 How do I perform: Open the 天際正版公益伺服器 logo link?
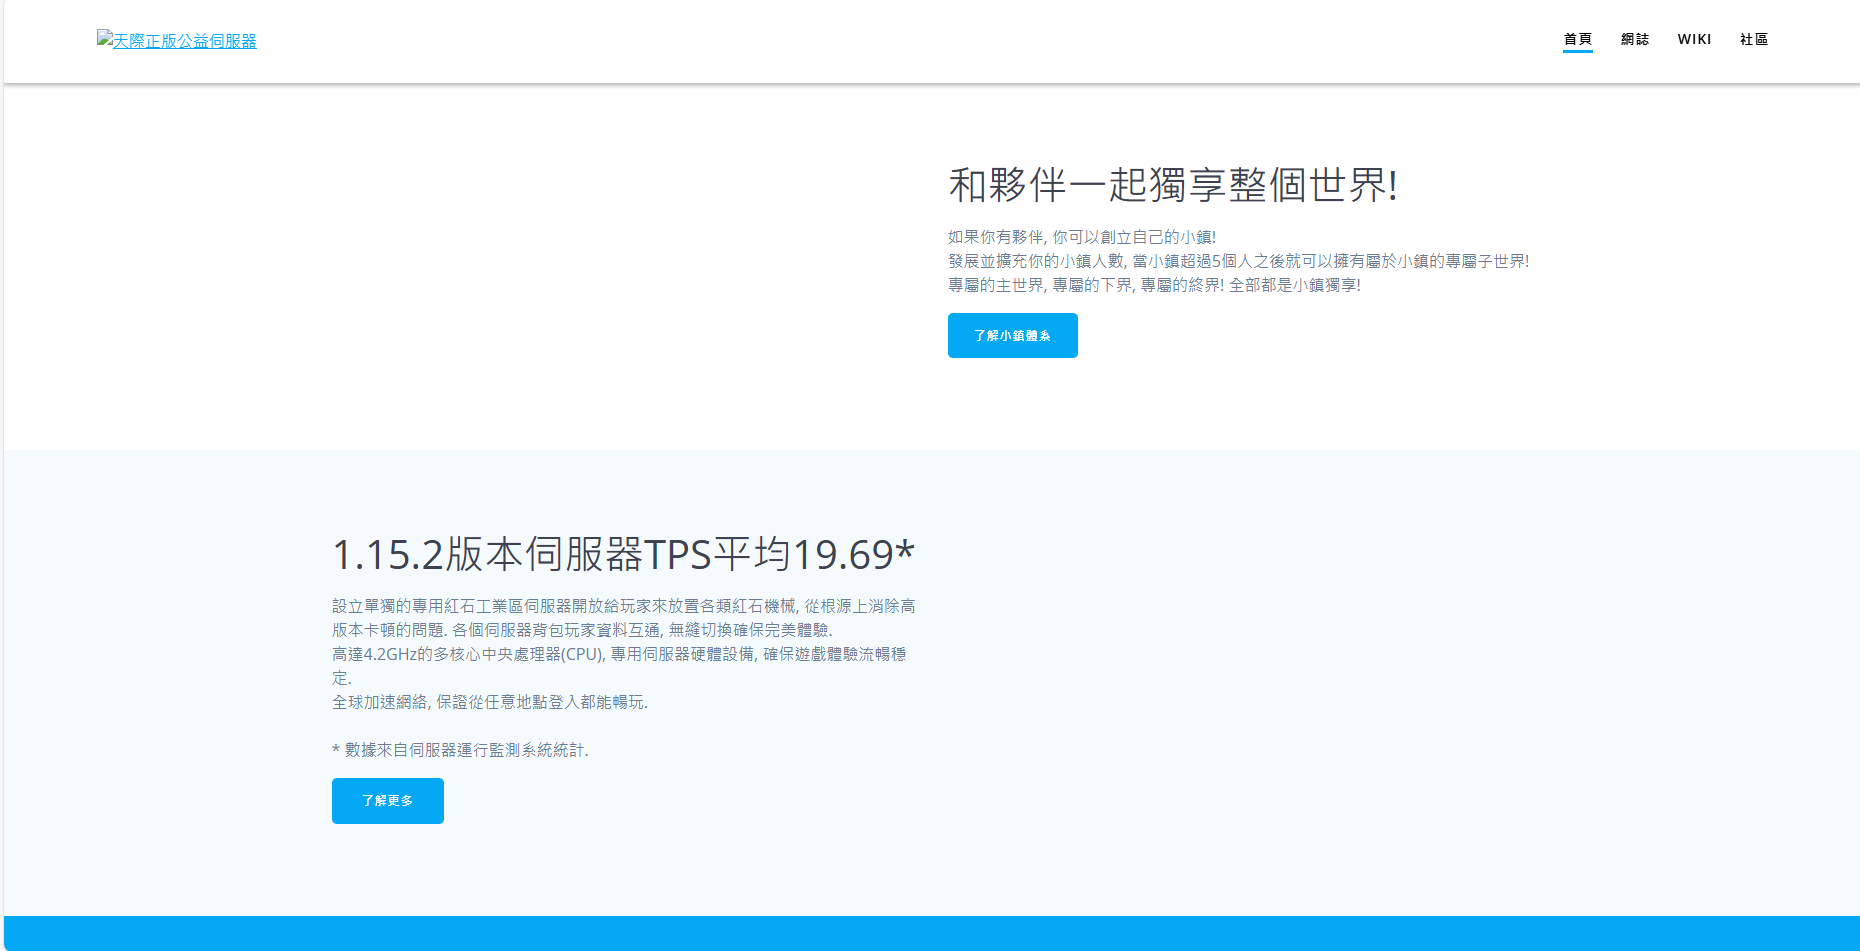pyautogui.click(x=185, y=41)
